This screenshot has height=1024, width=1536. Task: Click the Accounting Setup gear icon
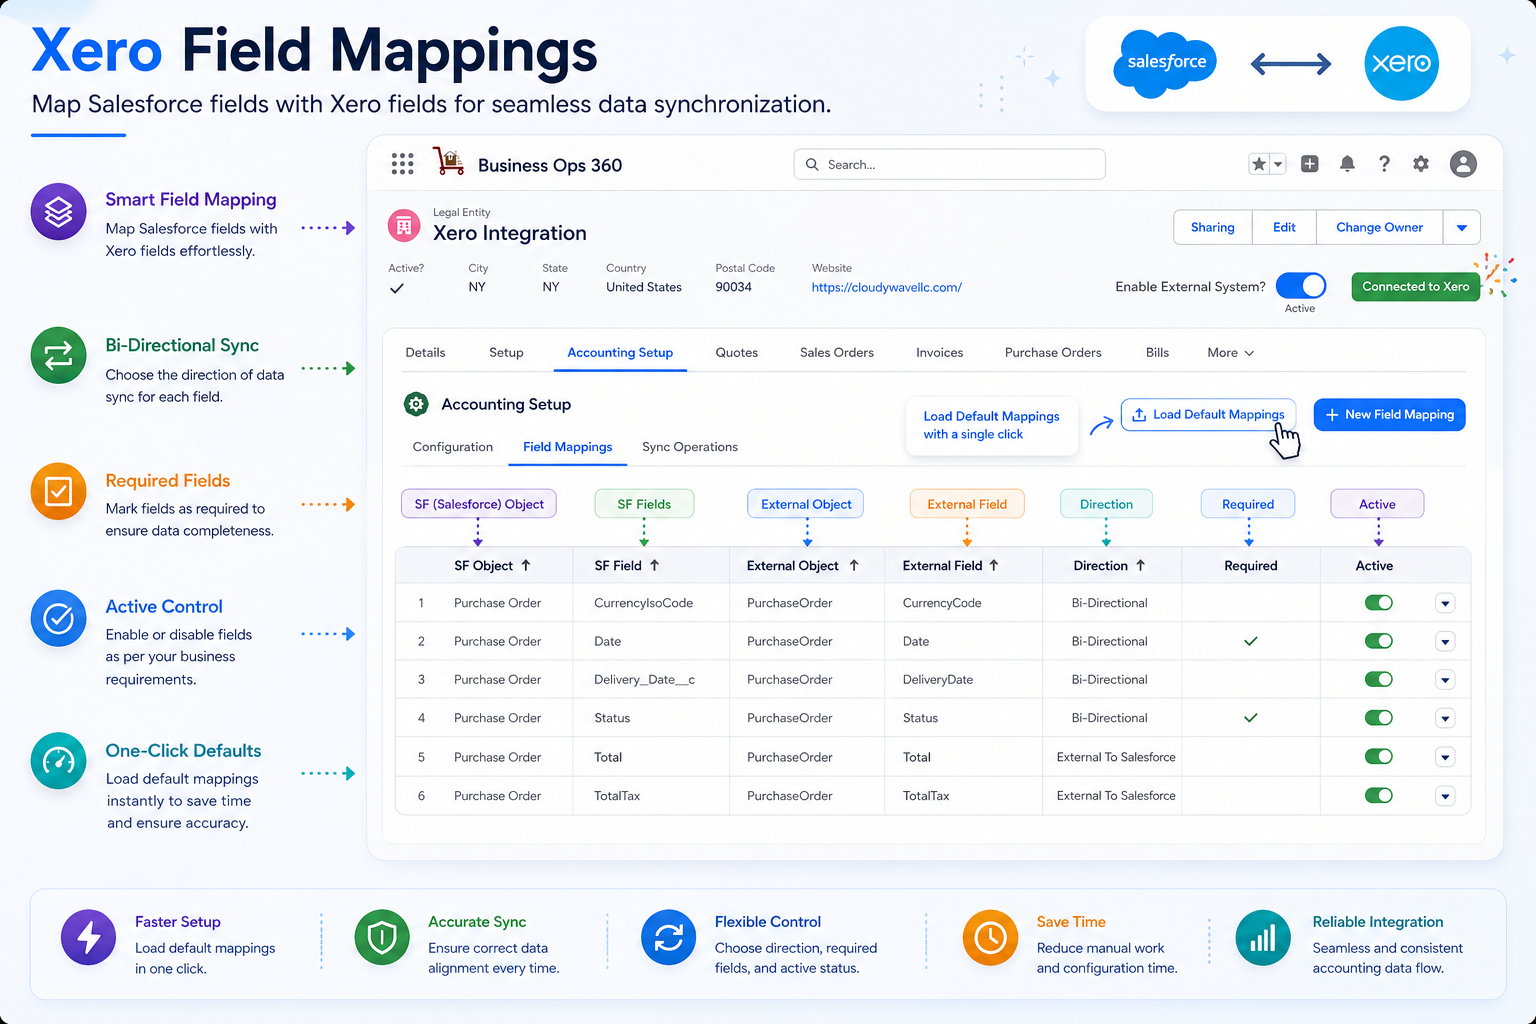point(416,404)
